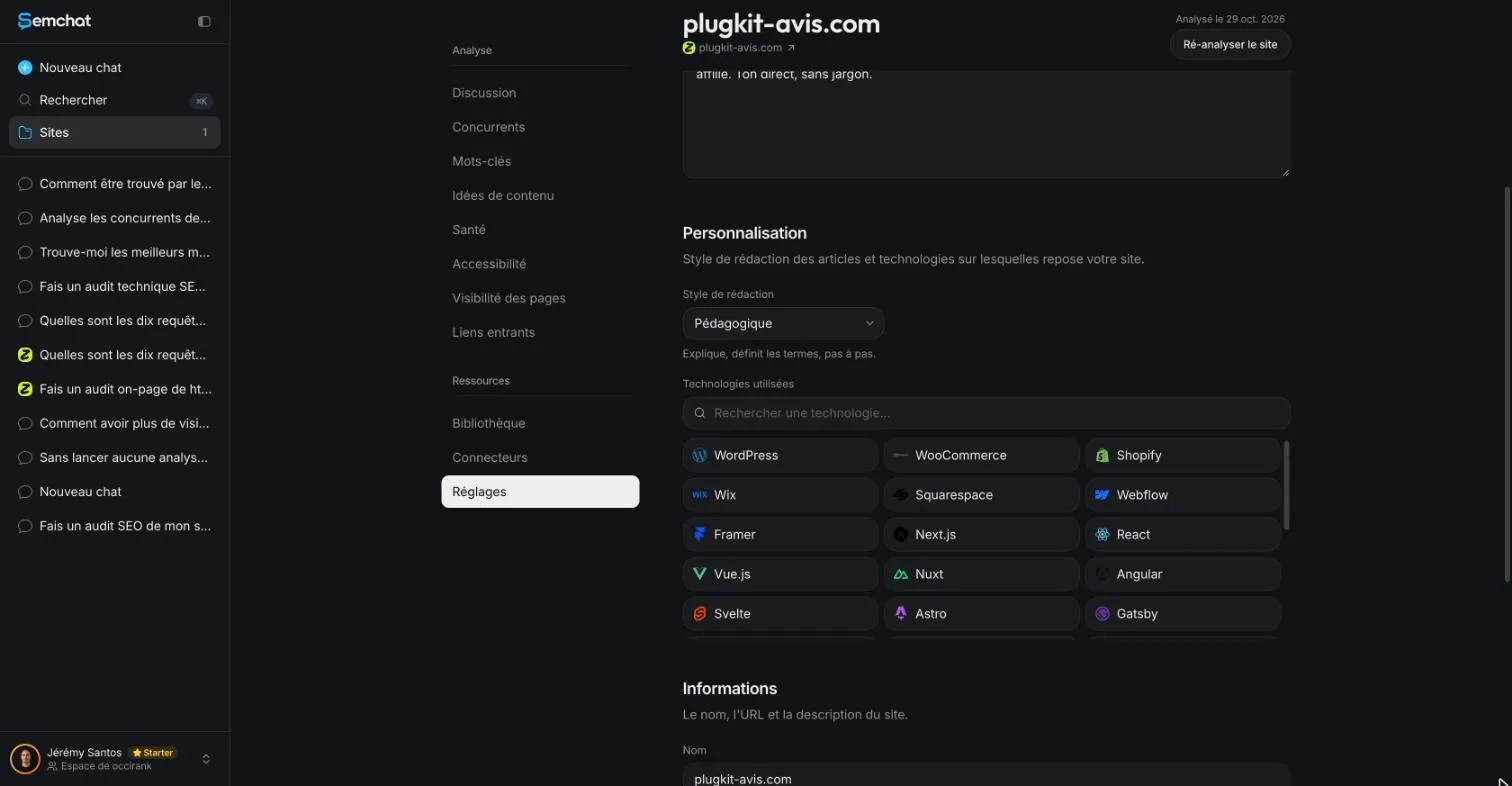This screenshot has height=786, width=1512.
Task: Open chat 'Fais un audit technique SE...'
Action: pyautogui.click(x=115, y=286)
